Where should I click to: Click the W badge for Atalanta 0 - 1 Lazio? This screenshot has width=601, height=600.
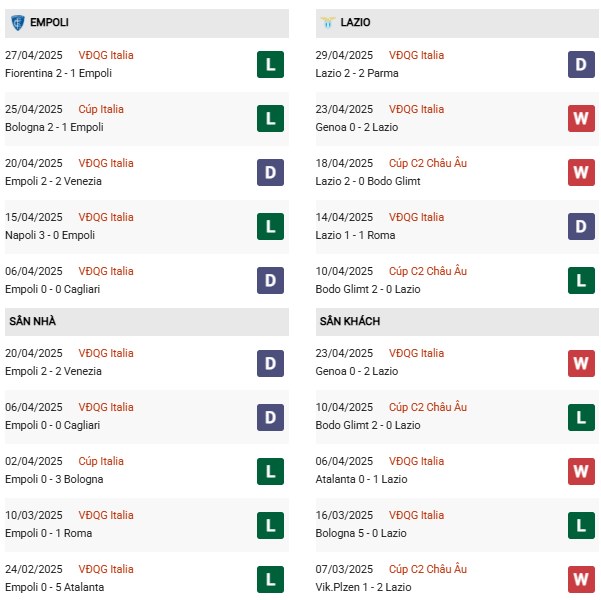tap(582, 471)
